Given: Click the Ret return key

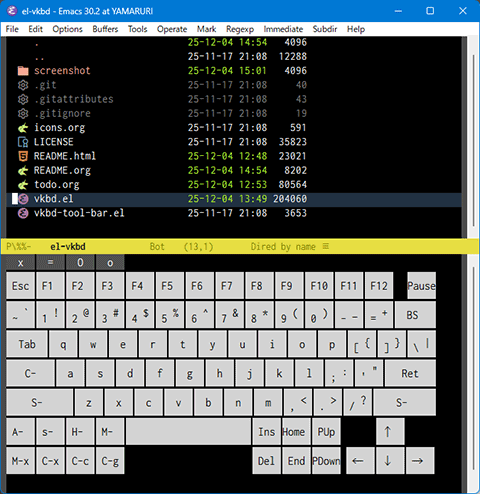Looking at the screenshot, I should 410,373.
